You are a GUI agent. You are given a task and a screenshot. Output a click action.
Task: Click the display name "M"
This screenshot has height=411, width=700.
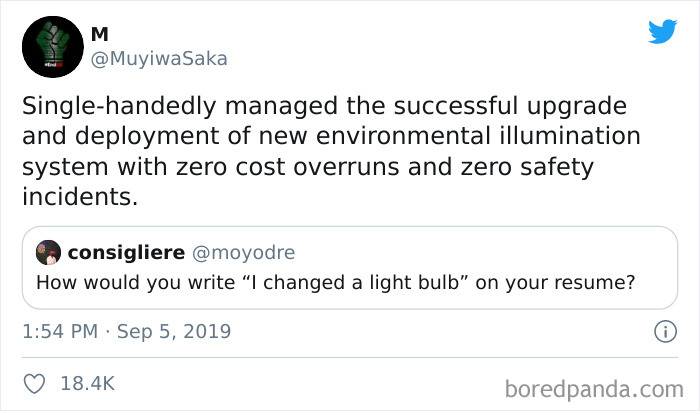[99, 35]
